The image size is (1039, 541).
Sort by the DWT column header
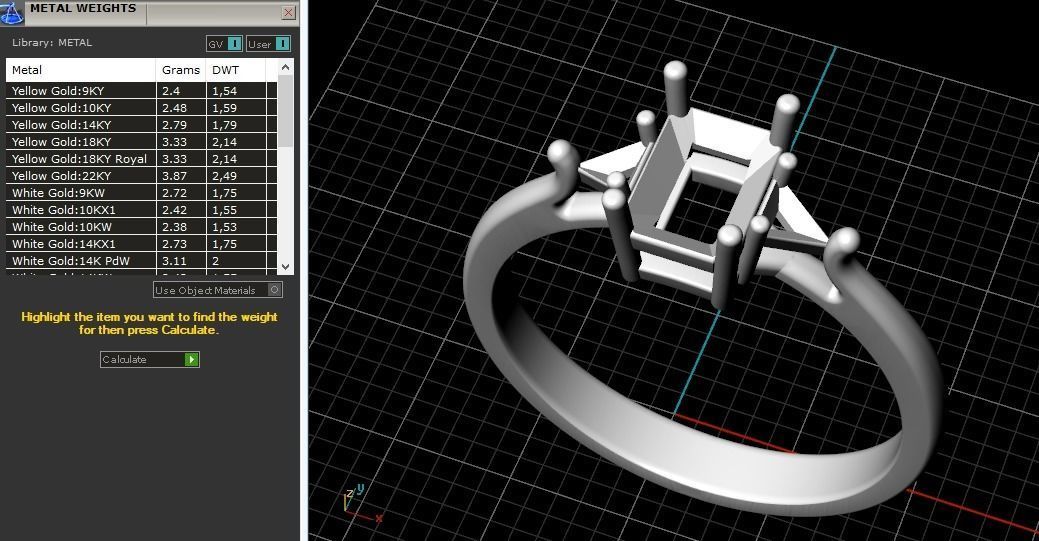point(236,70)
